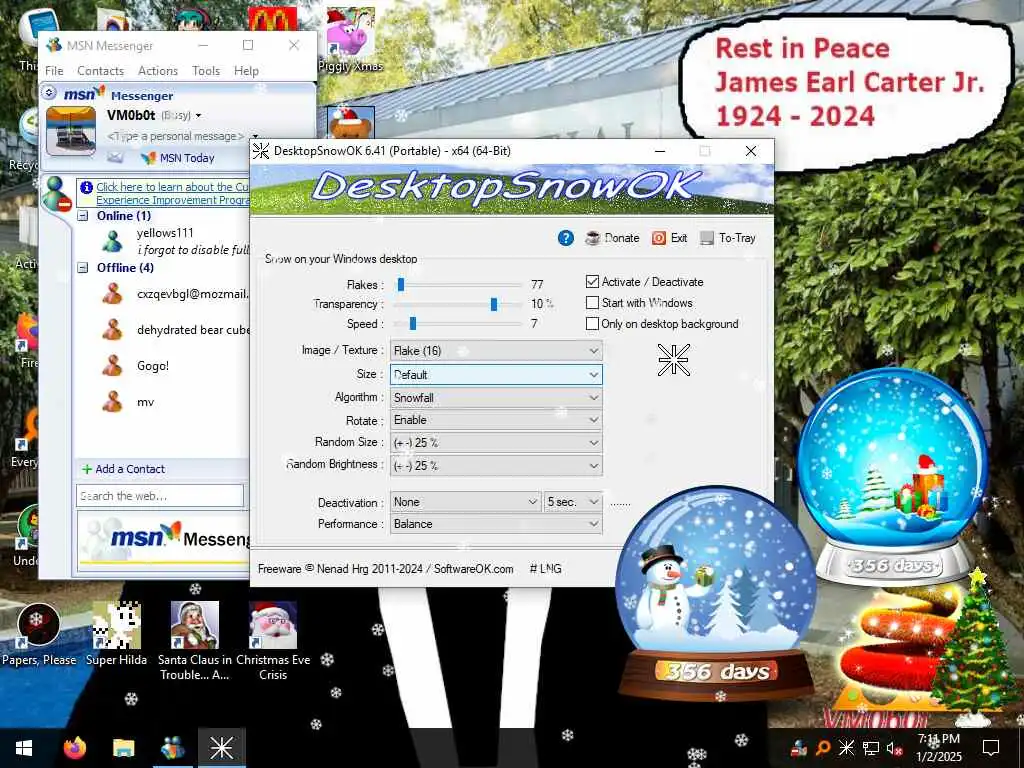Click the yellows111 contact name

(x=165, y=233)
